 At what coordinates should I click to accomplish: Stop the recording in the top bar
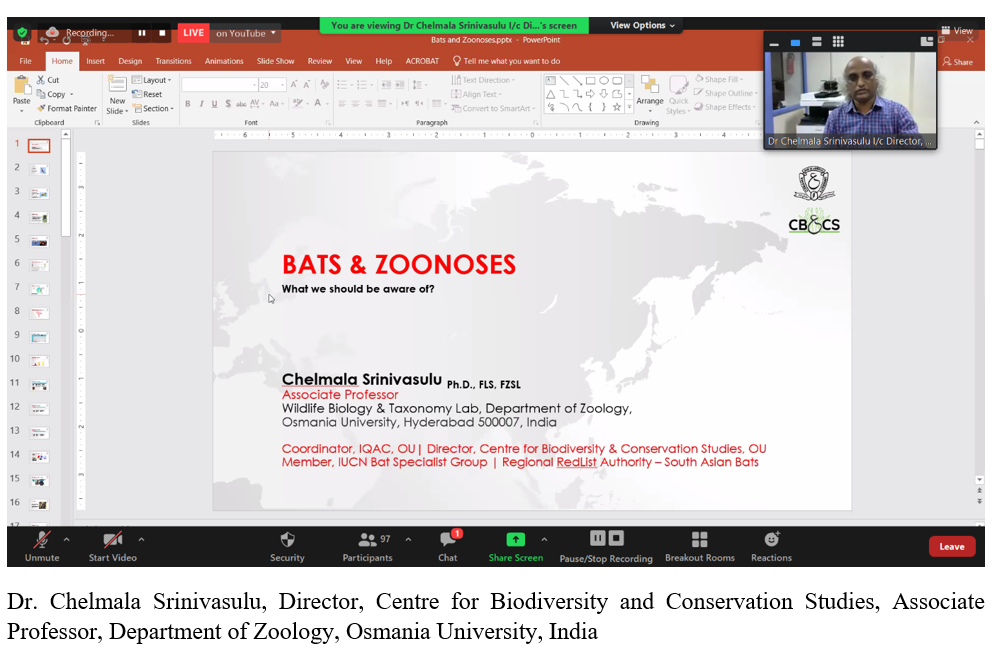[x=162, y=33]
